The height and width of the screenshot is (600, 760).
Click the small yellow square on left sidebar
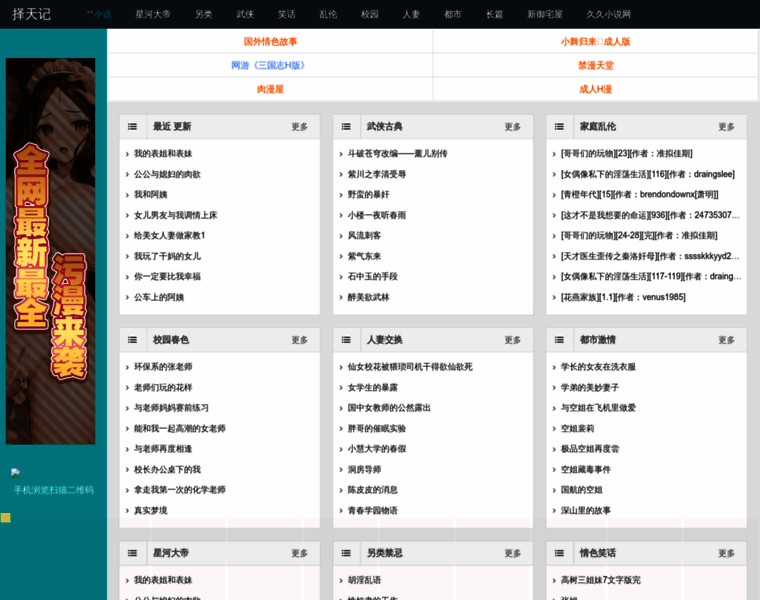click(x=6, y=517)
